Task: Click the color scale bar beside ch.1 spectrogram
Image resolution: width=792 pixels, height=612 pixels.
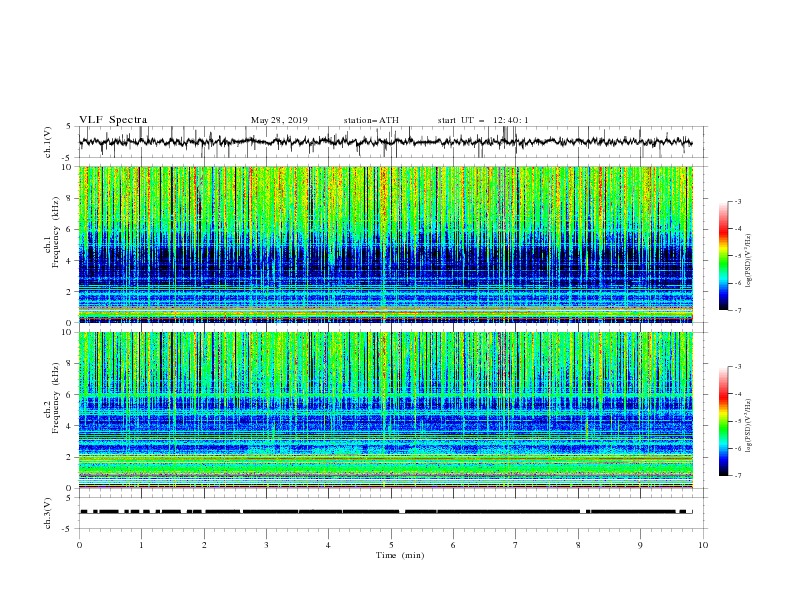Action: point(724,255)
